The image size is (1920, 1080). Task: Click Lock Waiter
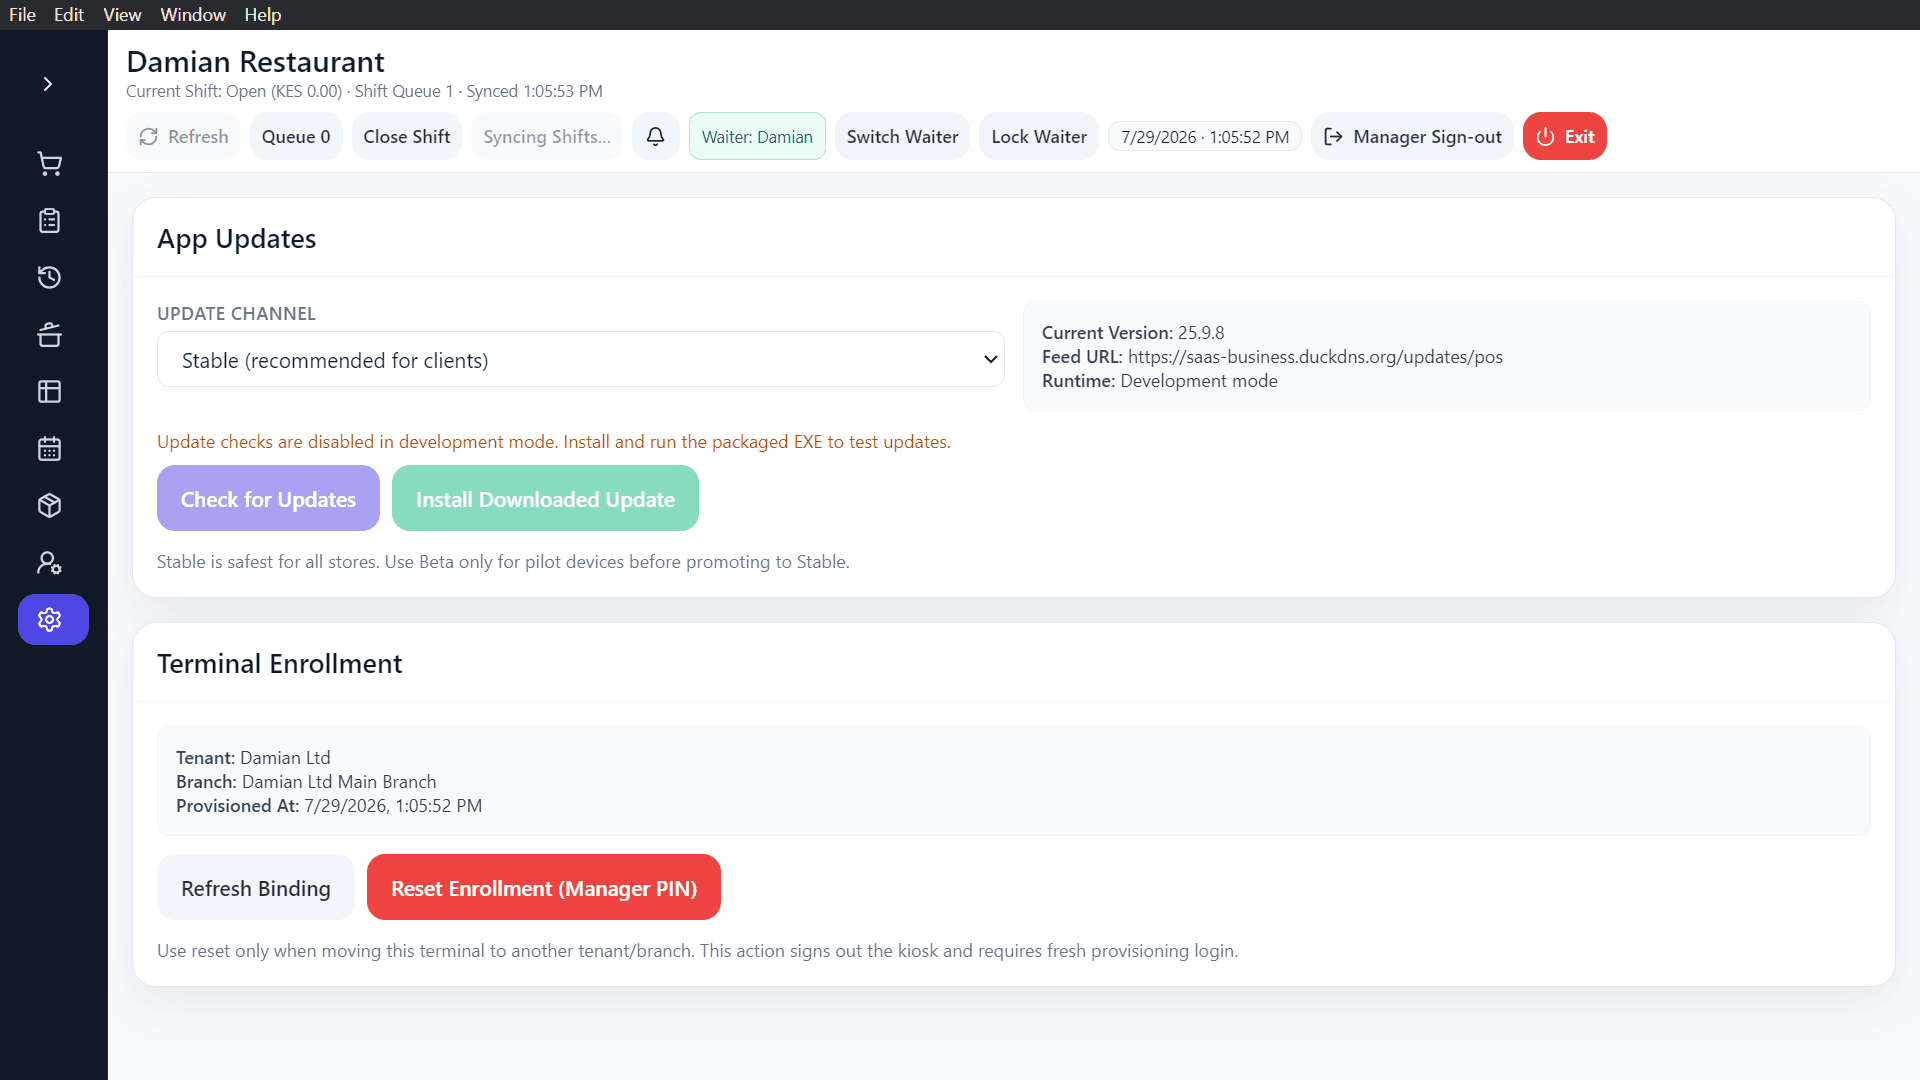coord(1039,136)
